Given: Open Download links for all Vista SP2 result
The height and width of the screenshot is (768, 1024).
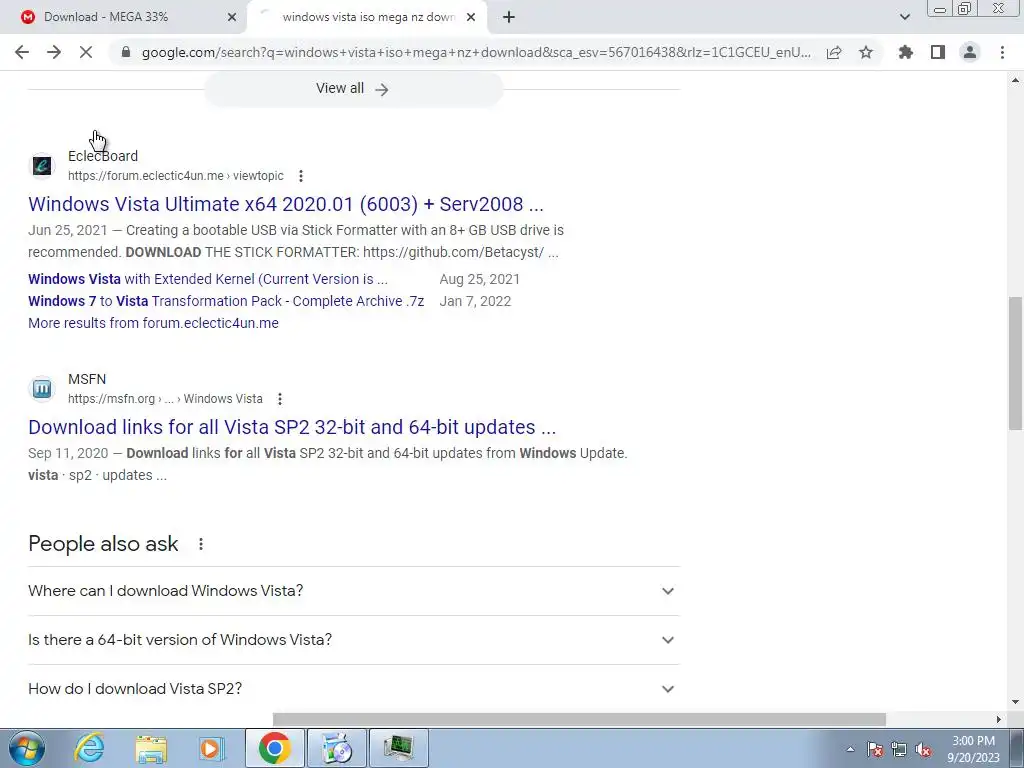Looking at the screenshot, I should 292,427.
